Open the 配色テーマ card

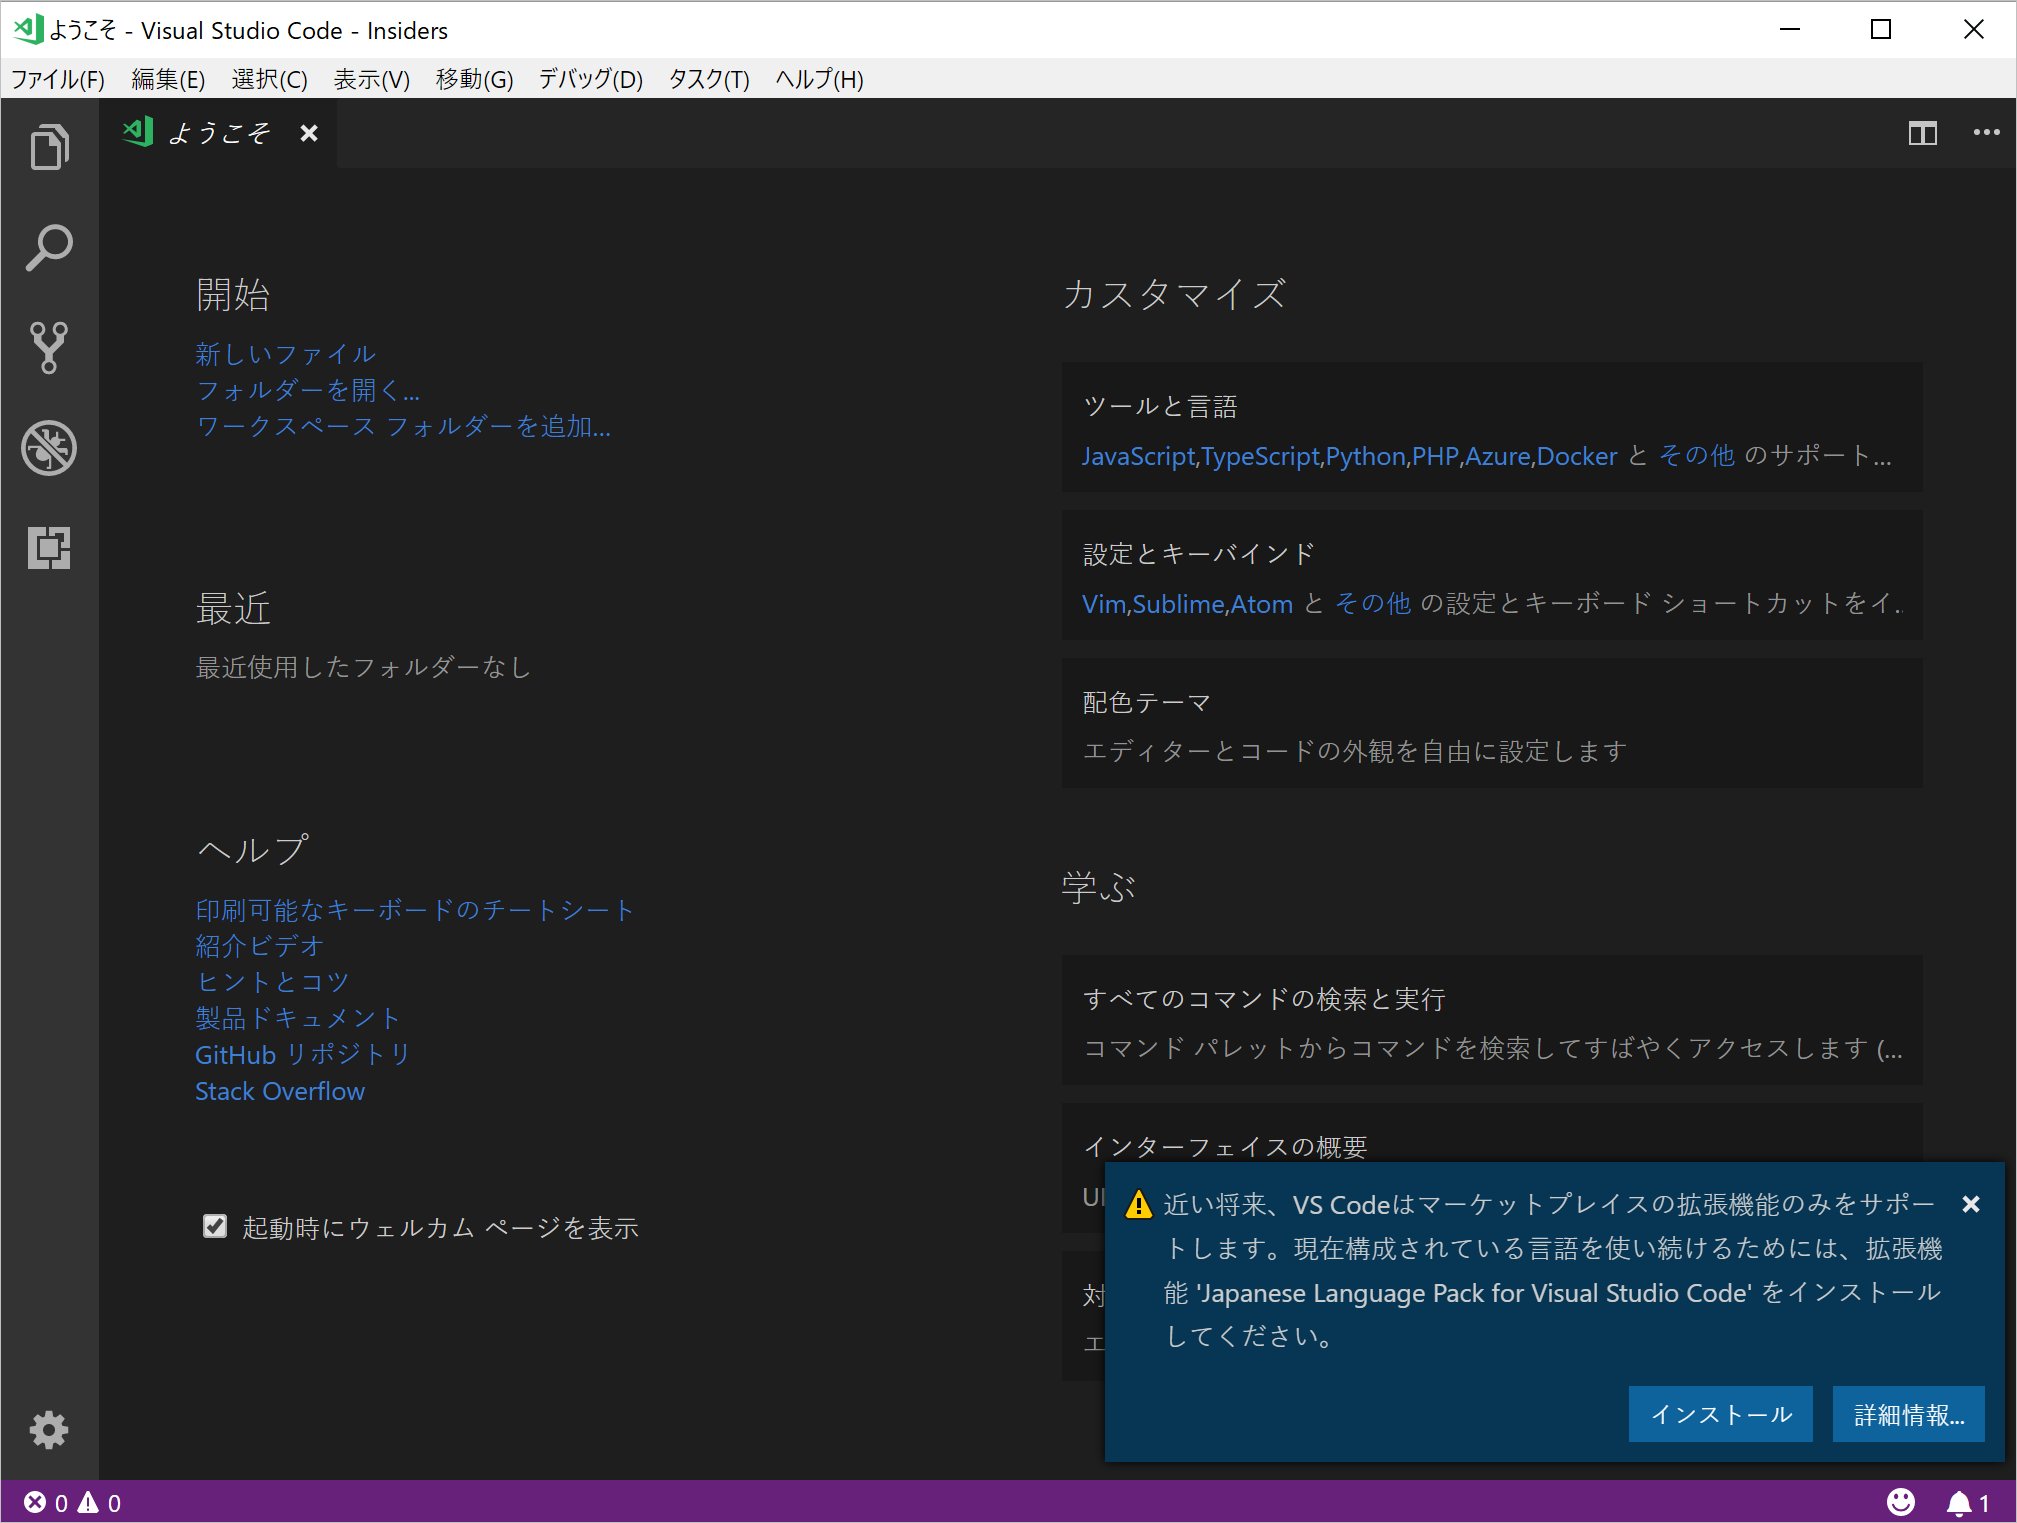[x=1492, y=723]
